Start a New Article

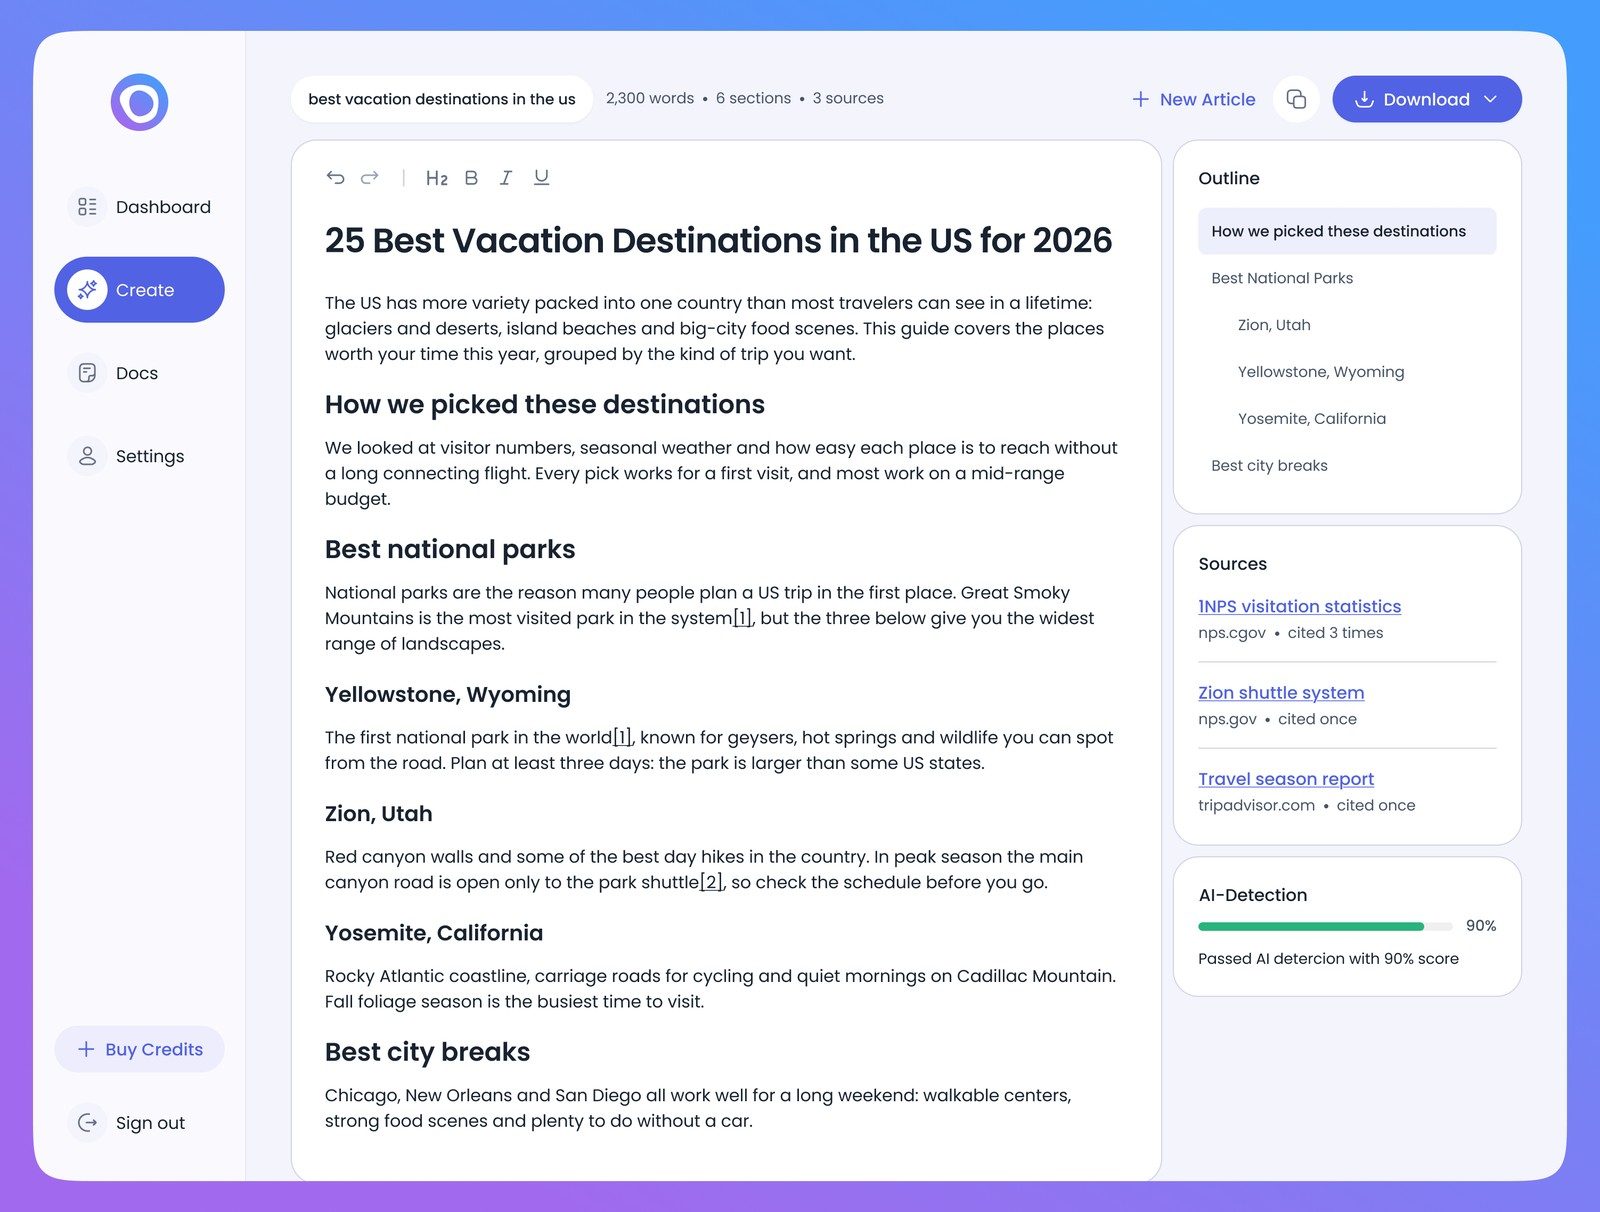tap(1193, 99)
